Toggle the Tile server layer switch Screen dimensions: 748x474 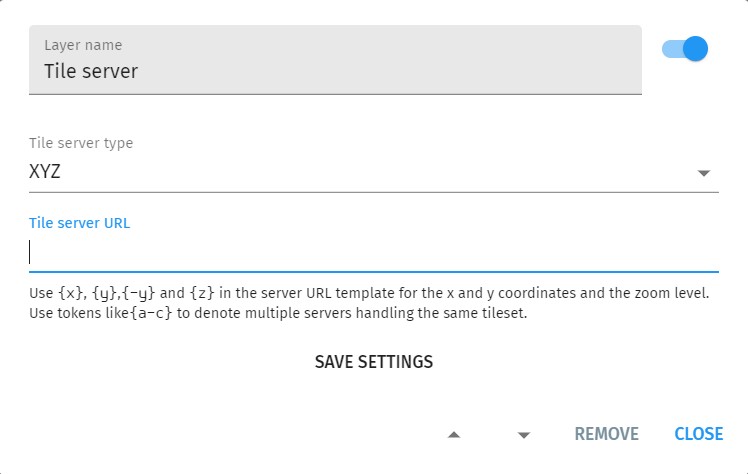[685, 49]
